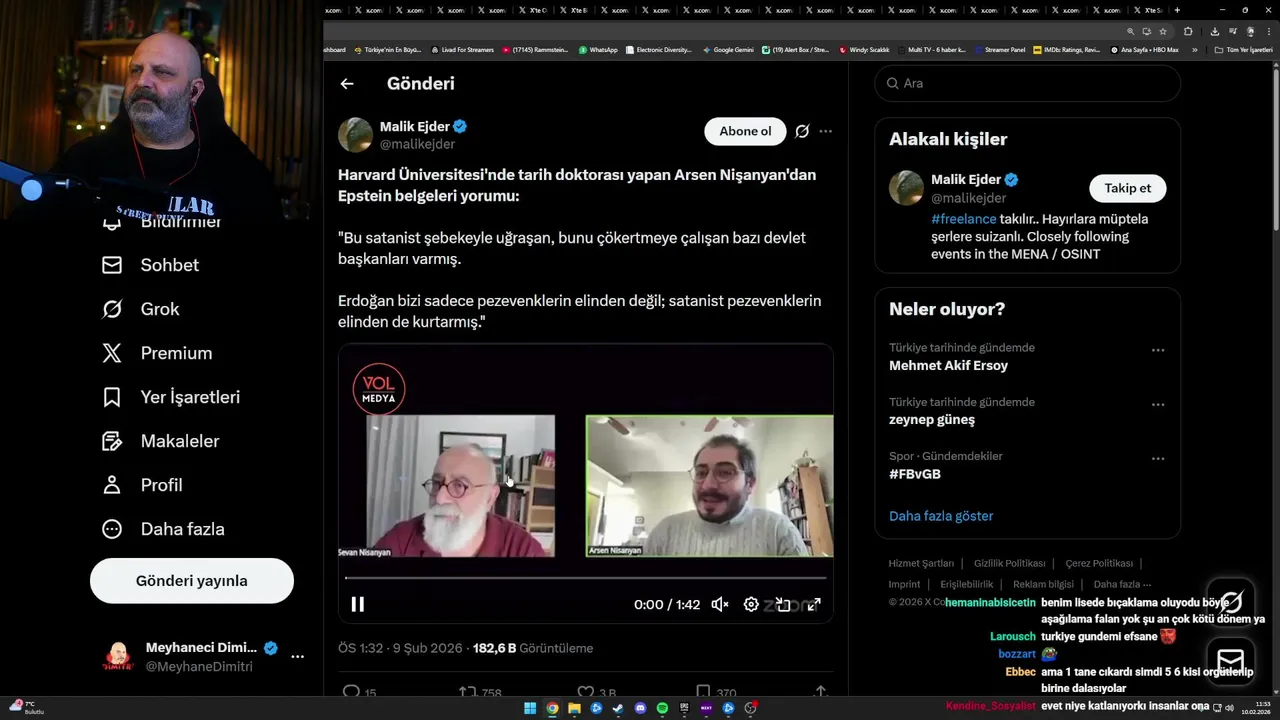The image size is (1280, 720).
Task: Open Tüm Yer İşaretleri bookmarks folder
Action: tap(1243, 49)
